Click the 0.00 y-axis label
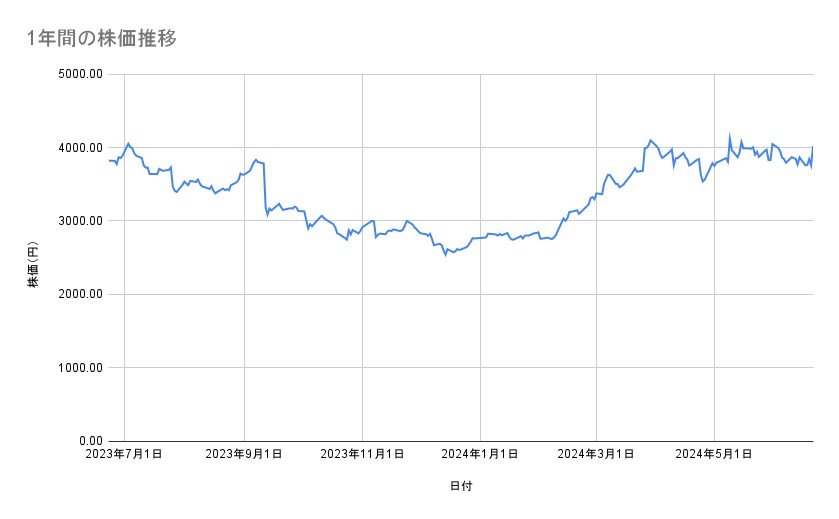 (x=90, y=441)
